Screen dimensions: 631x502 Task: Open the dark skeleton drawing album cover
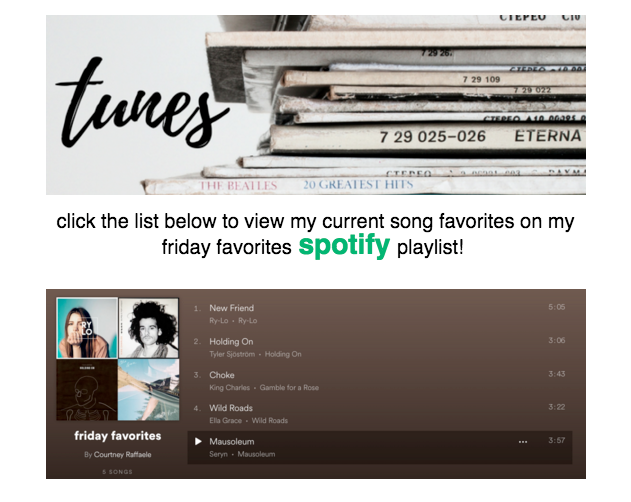click(x=87, y=390)
